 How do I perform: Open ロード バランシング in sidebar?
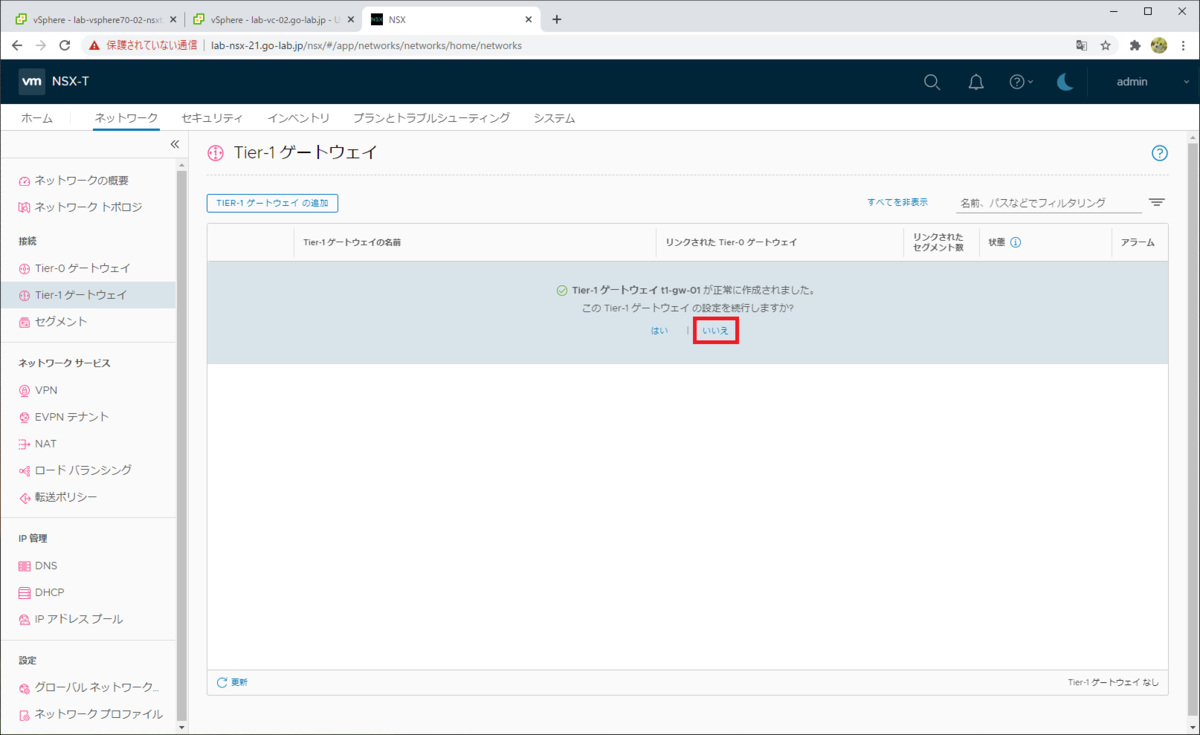click(75, 470)
